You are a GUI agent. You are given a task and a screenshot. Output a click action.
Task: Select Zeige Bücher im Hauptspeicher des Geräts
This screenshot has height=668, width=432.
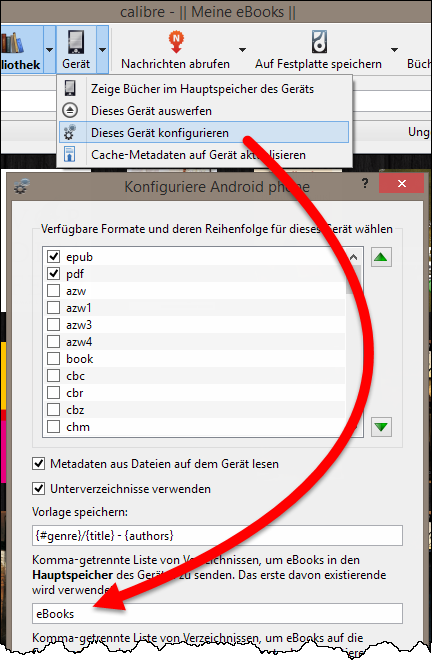[x=204, y=89]
